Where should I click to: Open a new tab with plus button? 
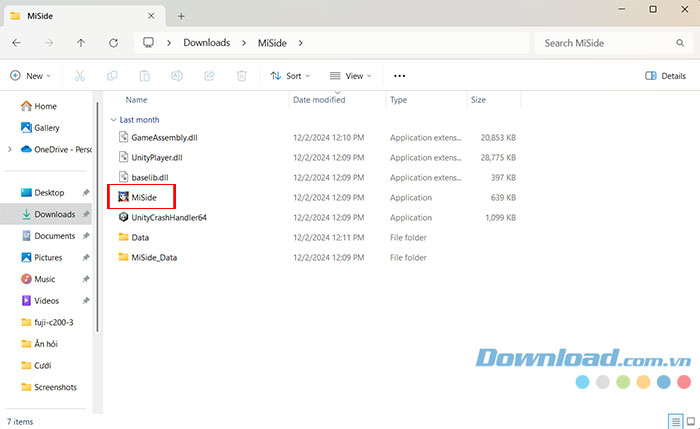[x=181, y=16]
